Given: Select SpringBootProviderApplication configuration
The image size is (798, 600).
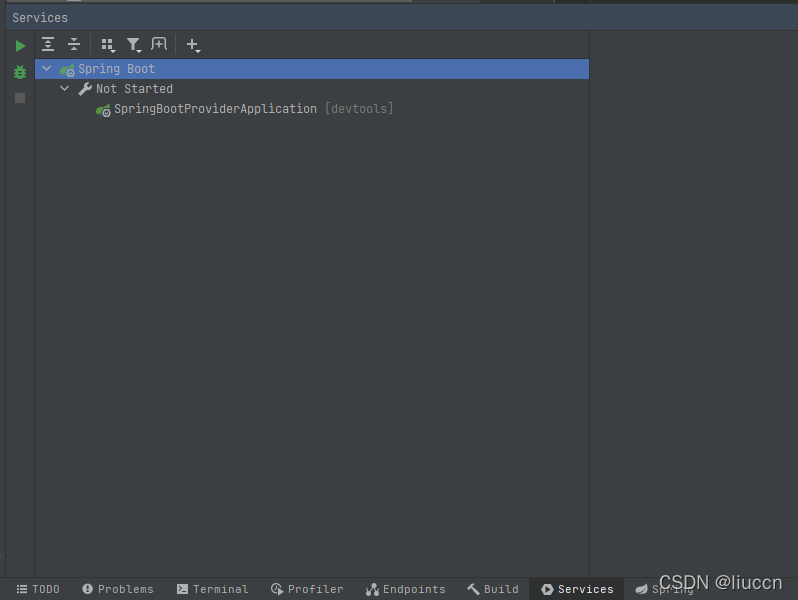Looking at the screenshot, I should 312,109.
